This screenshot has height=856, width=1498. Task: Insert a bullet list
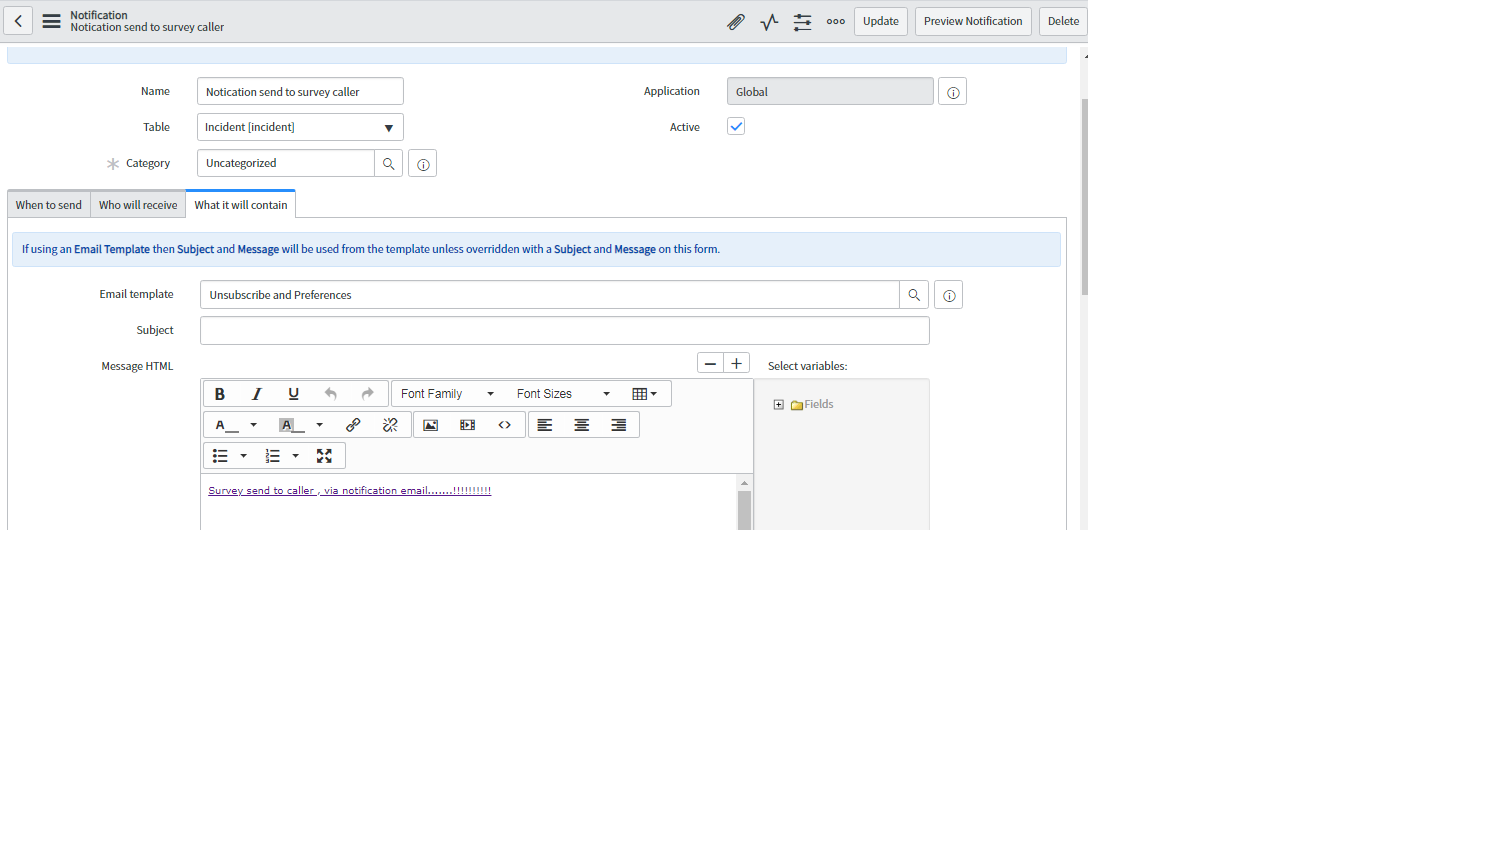(x=220, y=456)
